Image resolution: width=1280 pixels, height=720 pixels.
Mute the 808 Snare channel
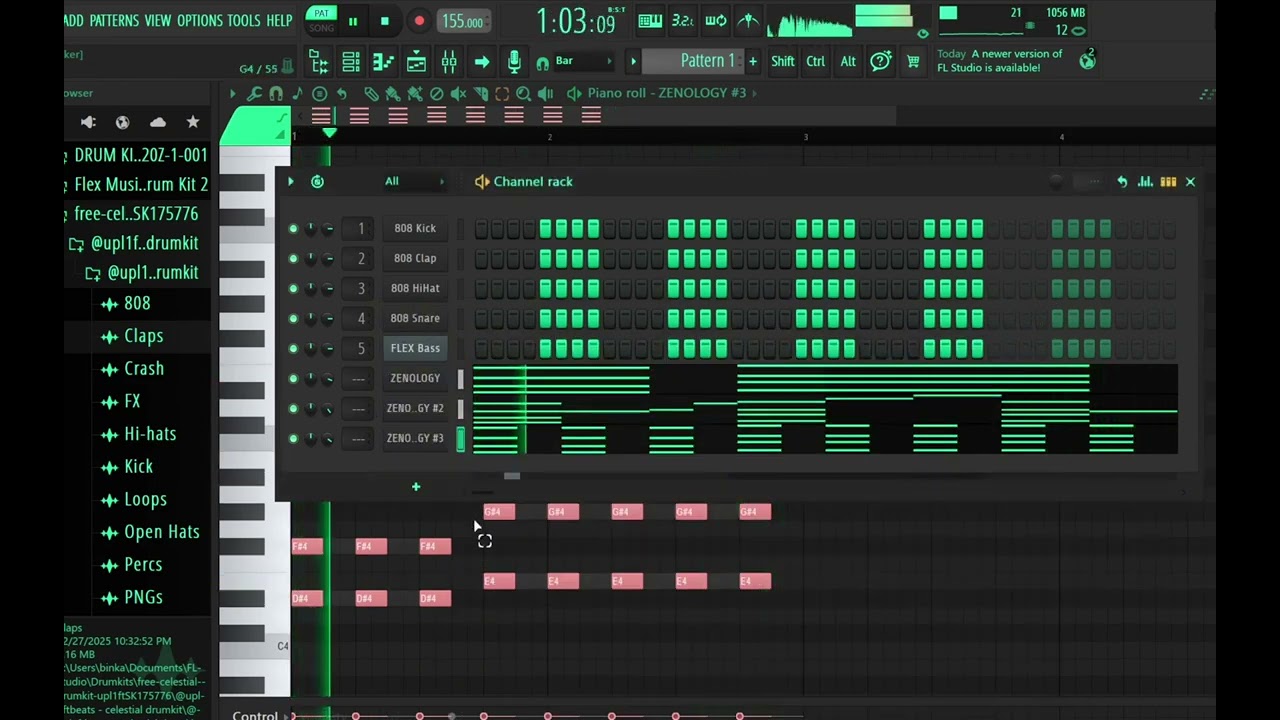tap(293, 319)
